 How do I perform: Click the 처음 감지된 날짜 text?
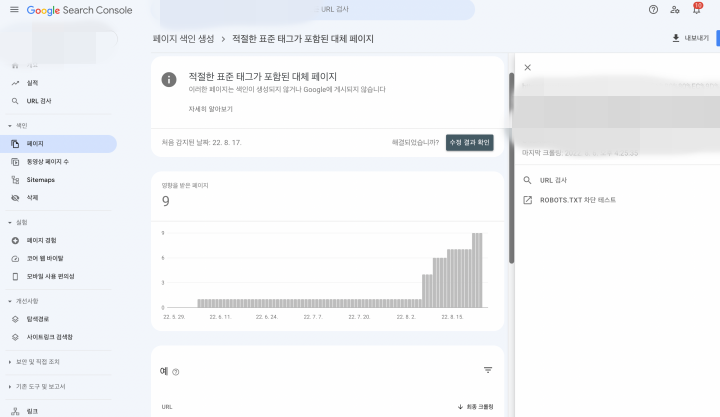(x=202, y=143)
